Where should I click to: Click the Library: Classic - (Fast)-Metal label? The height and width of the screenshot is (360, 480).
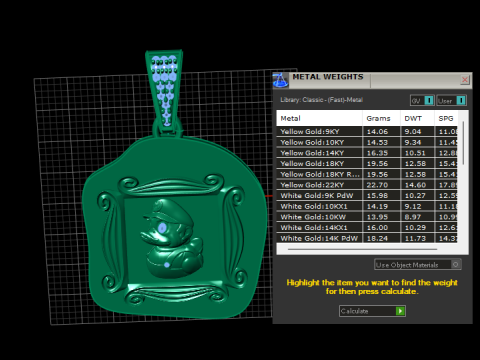(321, 100)
